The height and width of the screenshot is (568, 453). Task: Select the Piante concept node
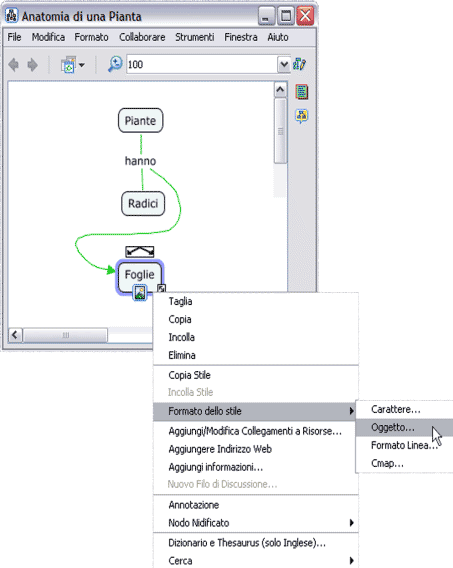coord(140,121)
